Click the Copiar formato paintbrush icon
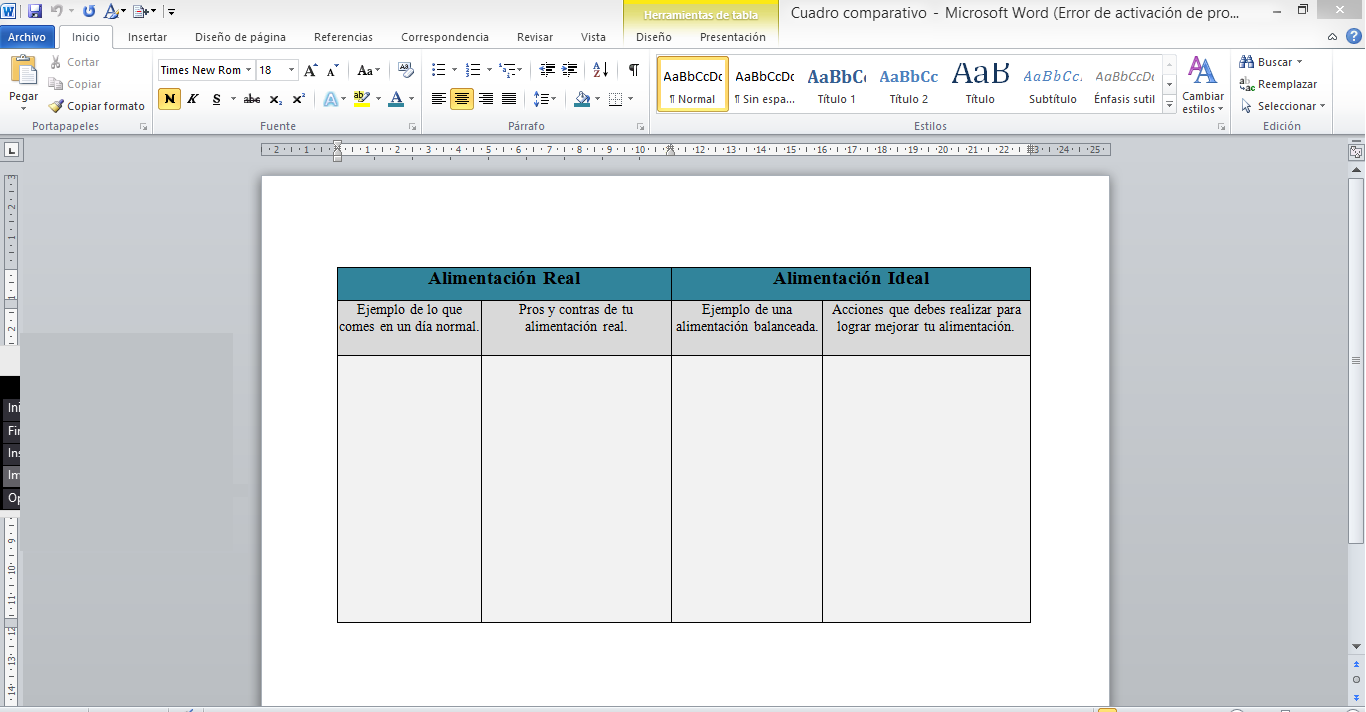 (x=57, y=106)
